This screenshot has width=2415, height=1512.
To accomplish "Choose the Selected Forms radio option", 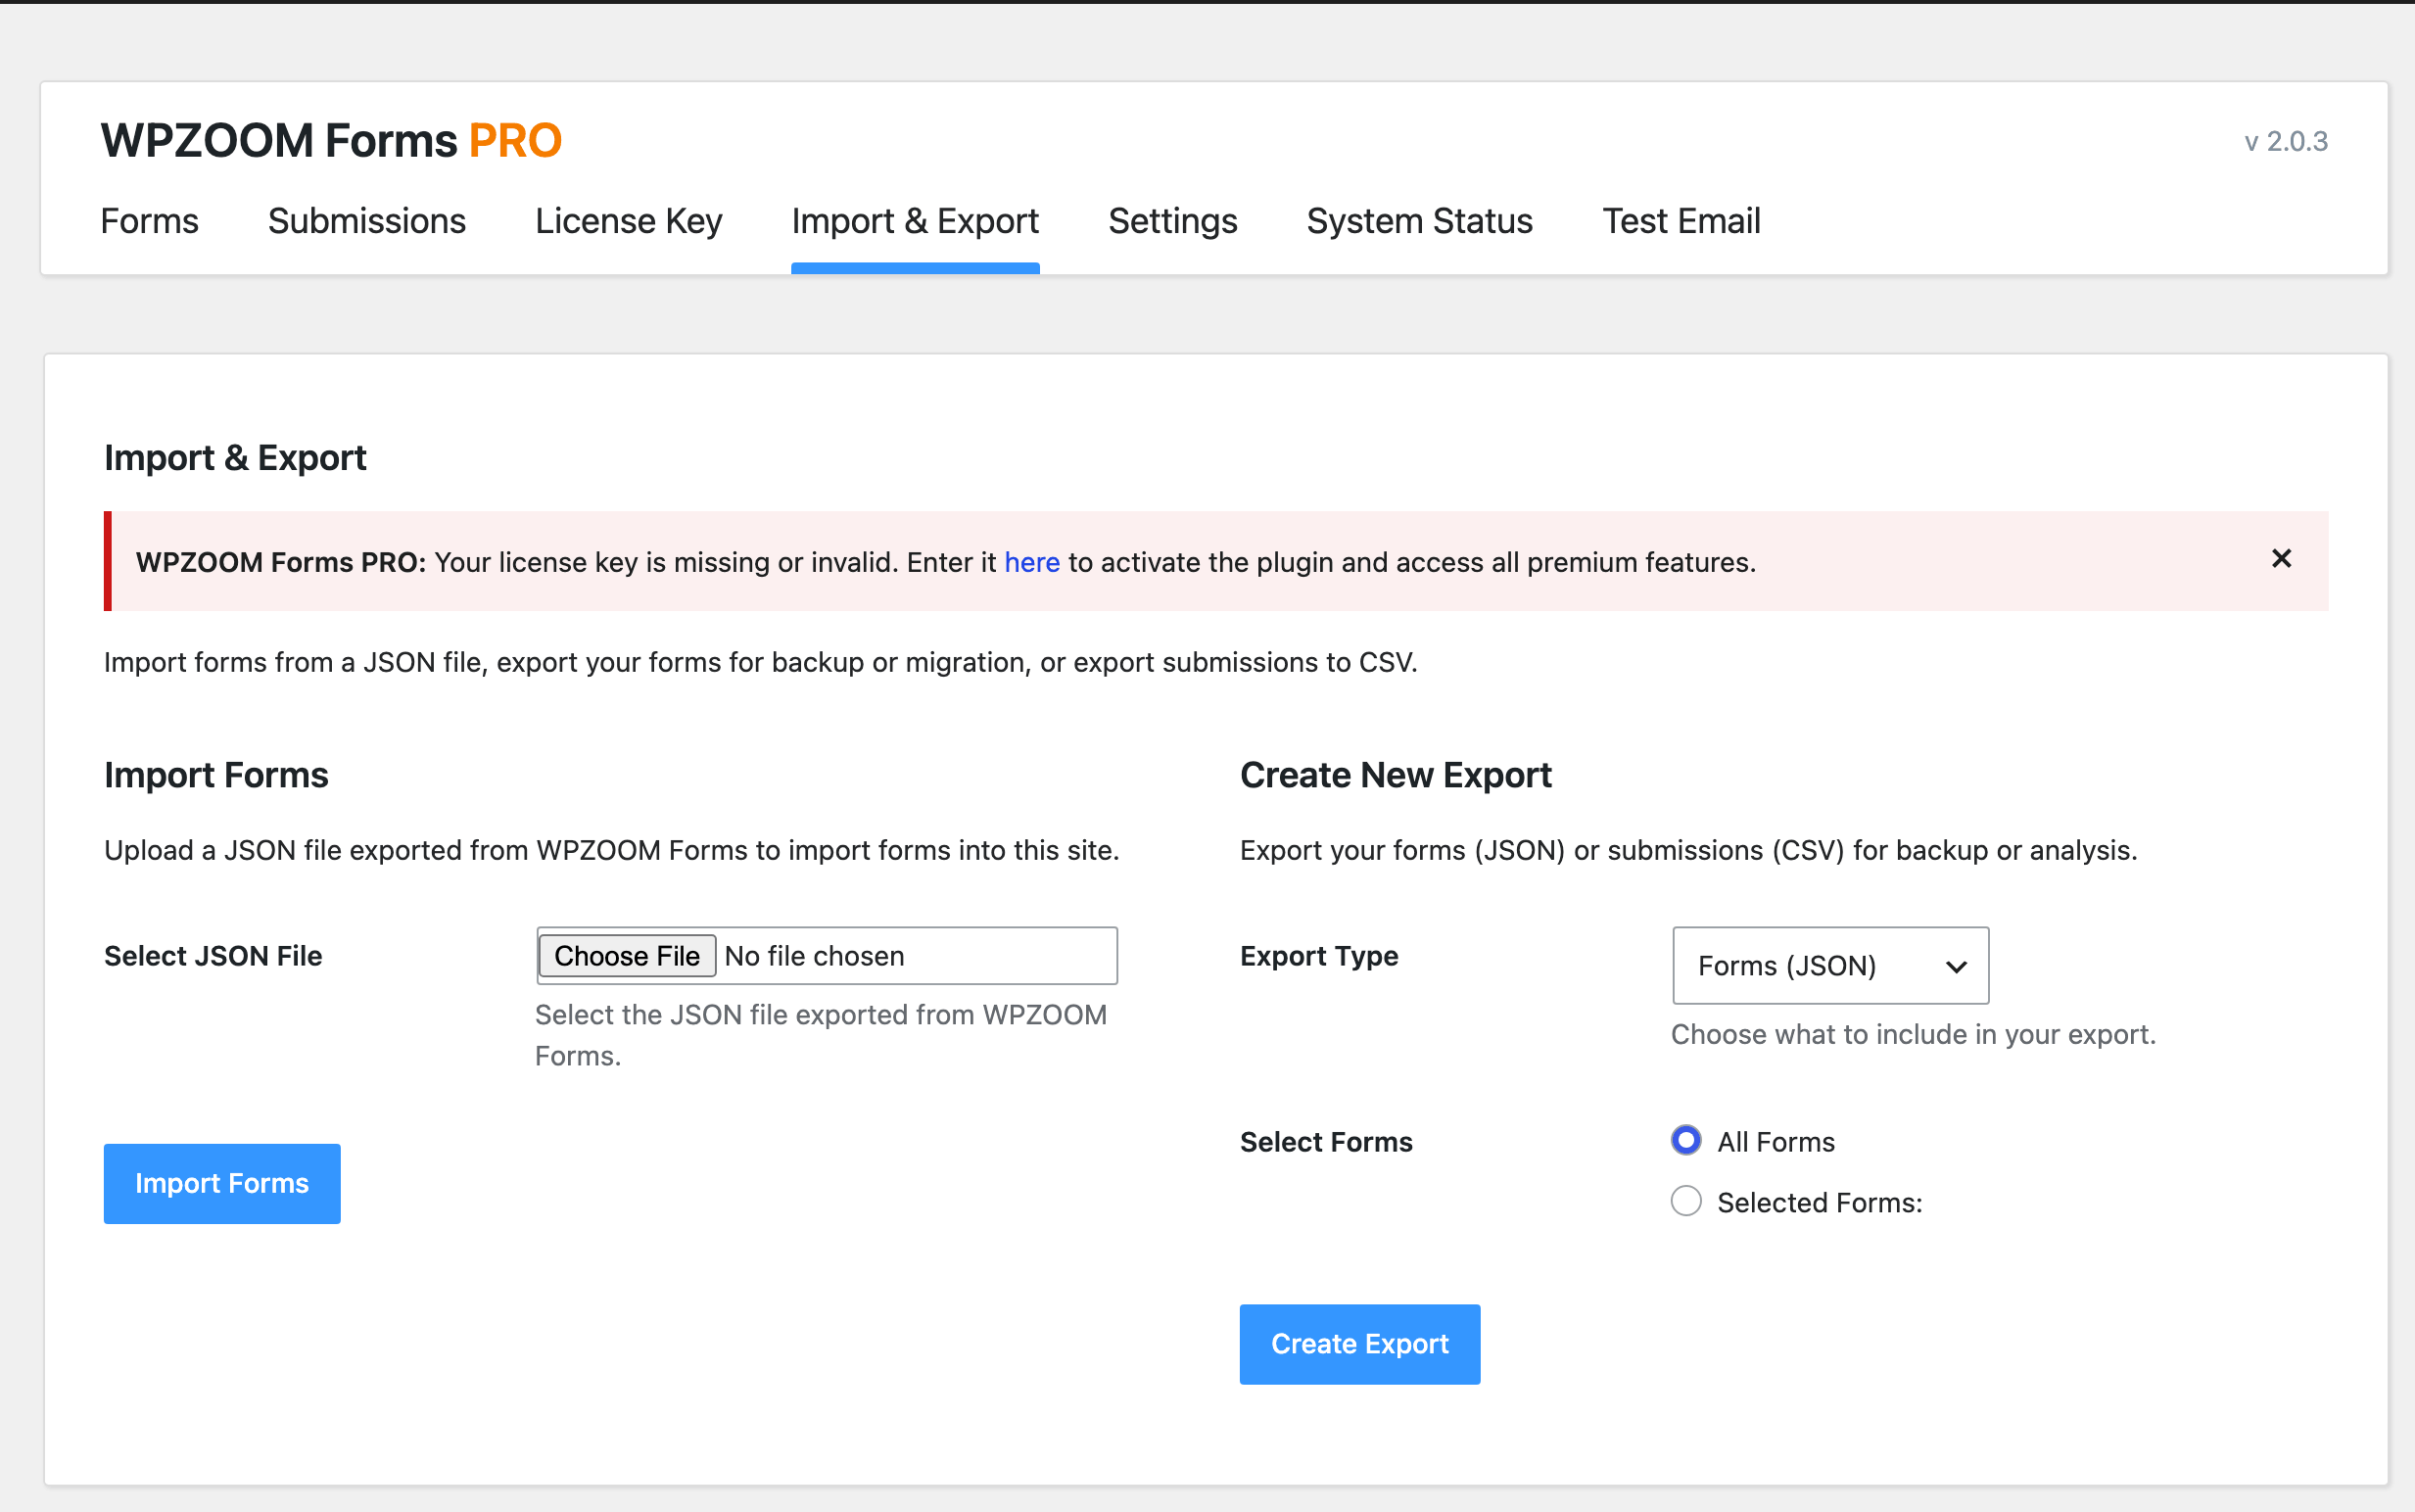I will point(1686,1200).
